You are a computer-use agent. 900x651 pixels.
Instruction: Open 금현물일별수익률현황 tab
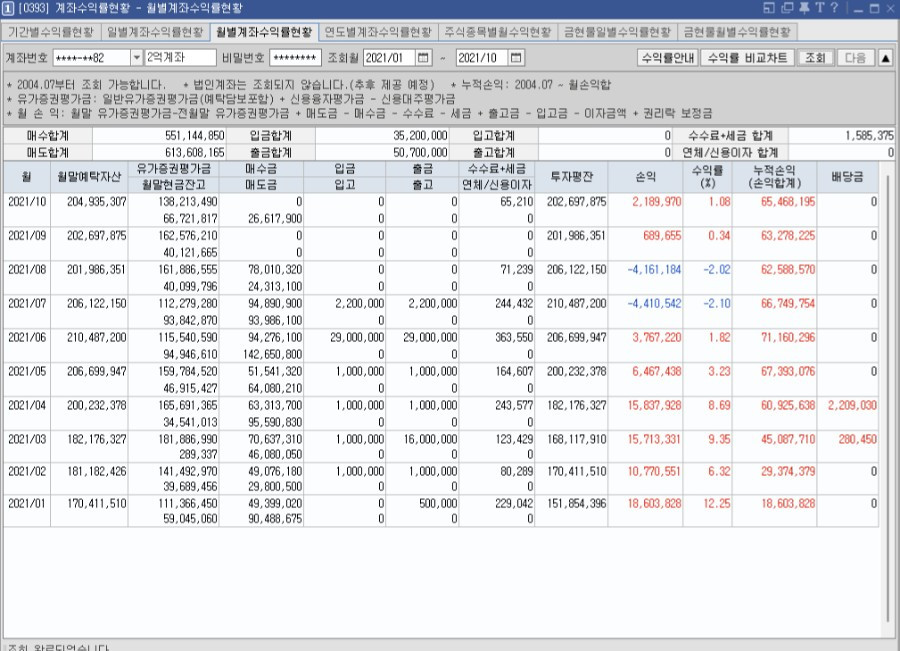tap(617, 32)
